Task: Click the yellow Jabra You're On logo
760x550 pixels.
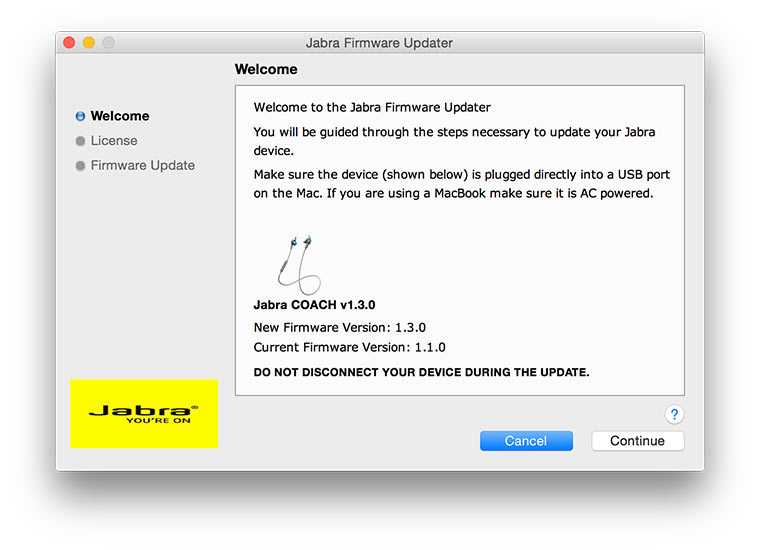Action: coord(144,413)
